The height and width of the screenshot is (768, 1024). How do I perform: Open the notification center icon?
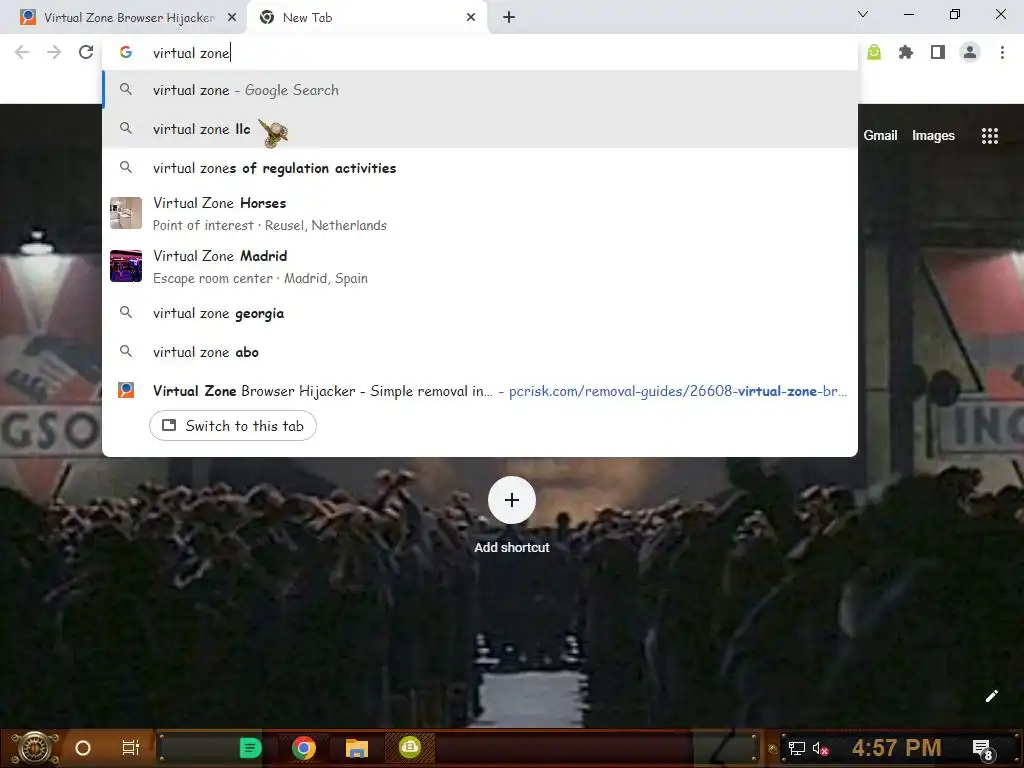click(x=982, y=749)
